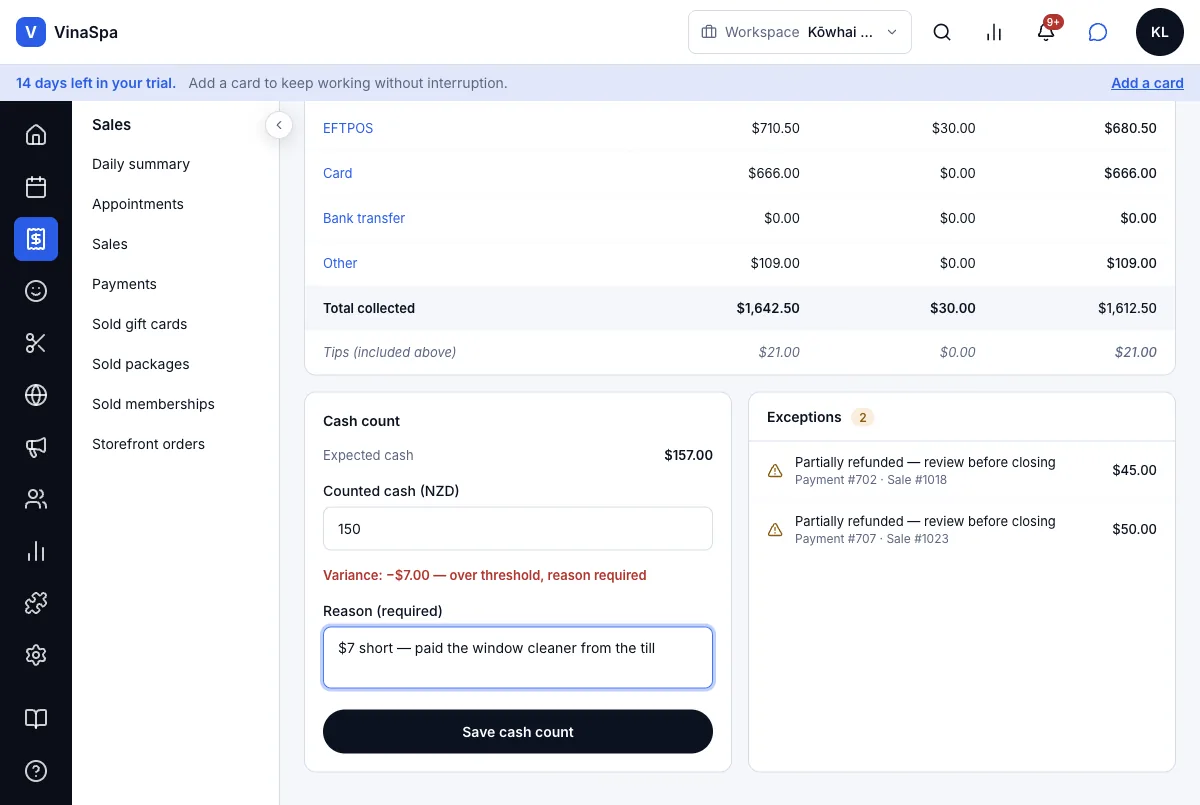Open the Calendar icon in sidebar
Viewport: 1200px width, 805px height.
click(x=36, y=187)
